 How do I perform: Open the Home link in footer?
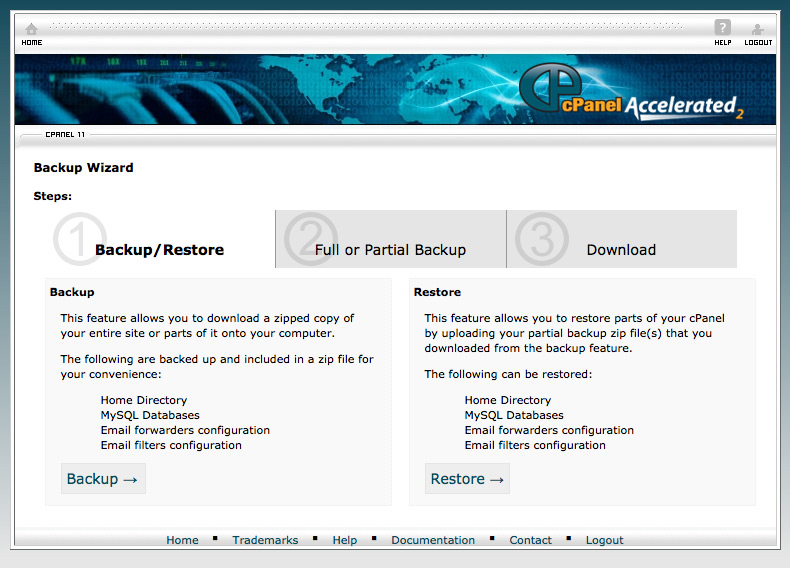tap(182, 540)
